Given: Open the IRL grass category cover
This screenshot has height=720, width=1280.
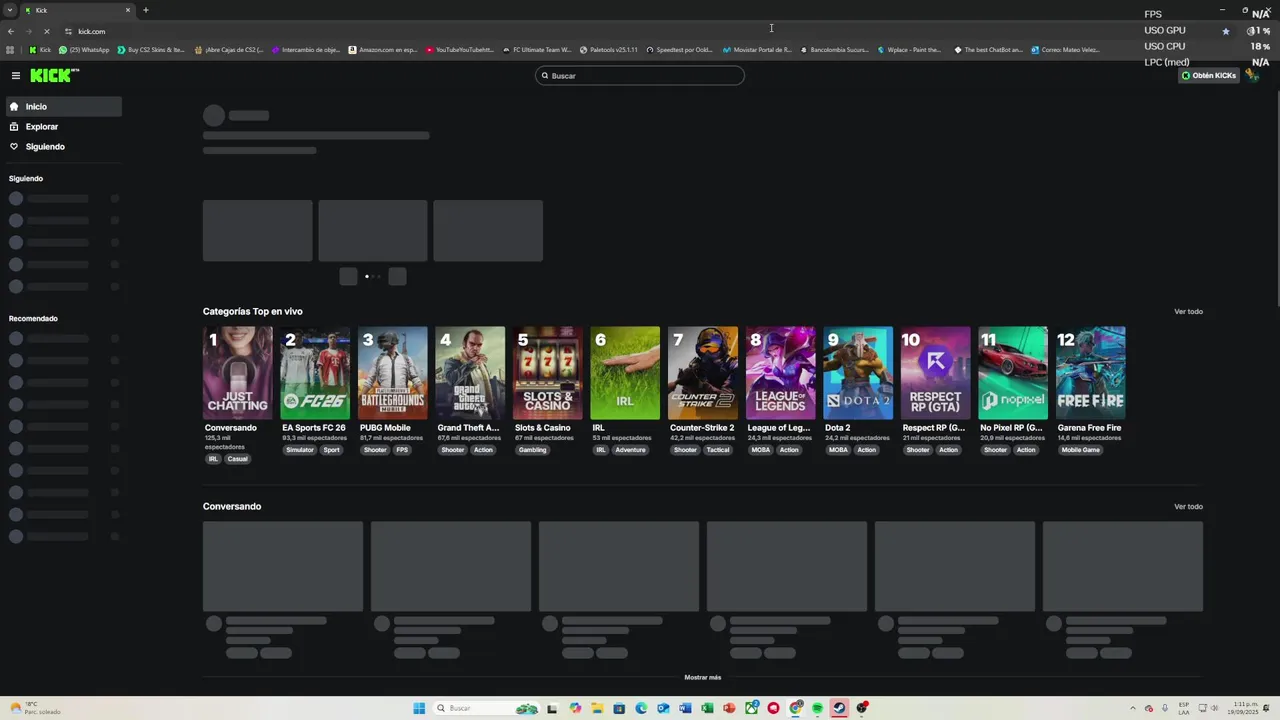Looking at the screenshot, I should [x=625, y=373].
